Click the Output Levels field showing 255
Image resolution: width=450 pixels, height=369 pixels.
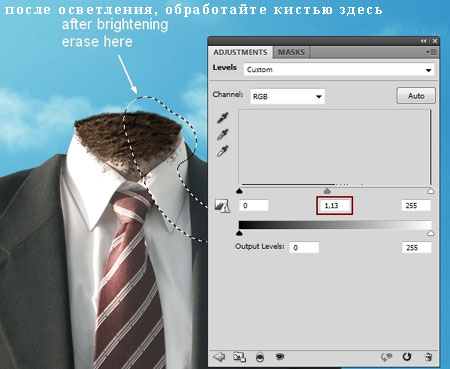point(417,248)
